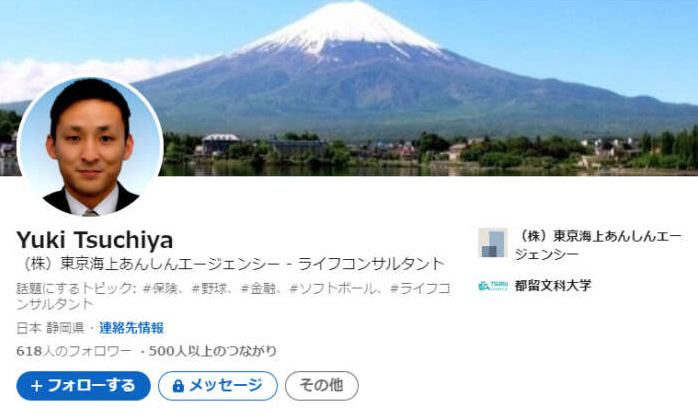Viewport: 698px width, 415px height.
Task: Open the 都留文科大学 university link
Action: pos(552,285)
